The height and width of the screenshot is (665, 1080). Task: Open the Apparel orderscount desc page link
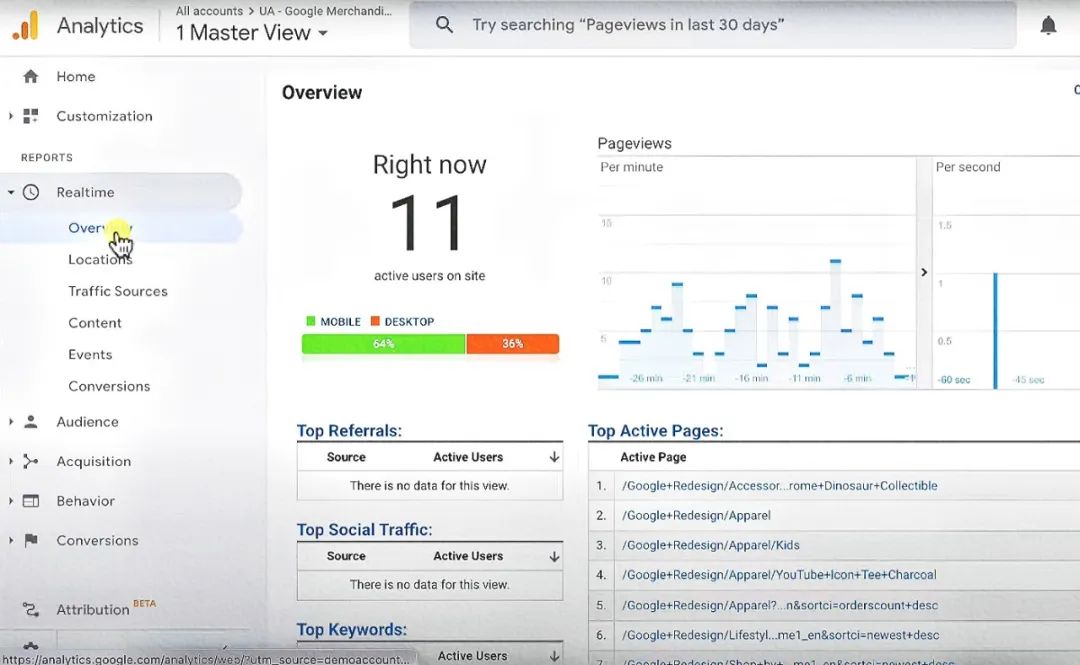click(780, 605)
